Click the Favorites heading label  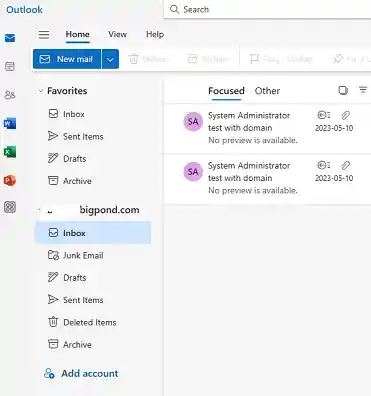pyautogui.click(x=67, y=91)
